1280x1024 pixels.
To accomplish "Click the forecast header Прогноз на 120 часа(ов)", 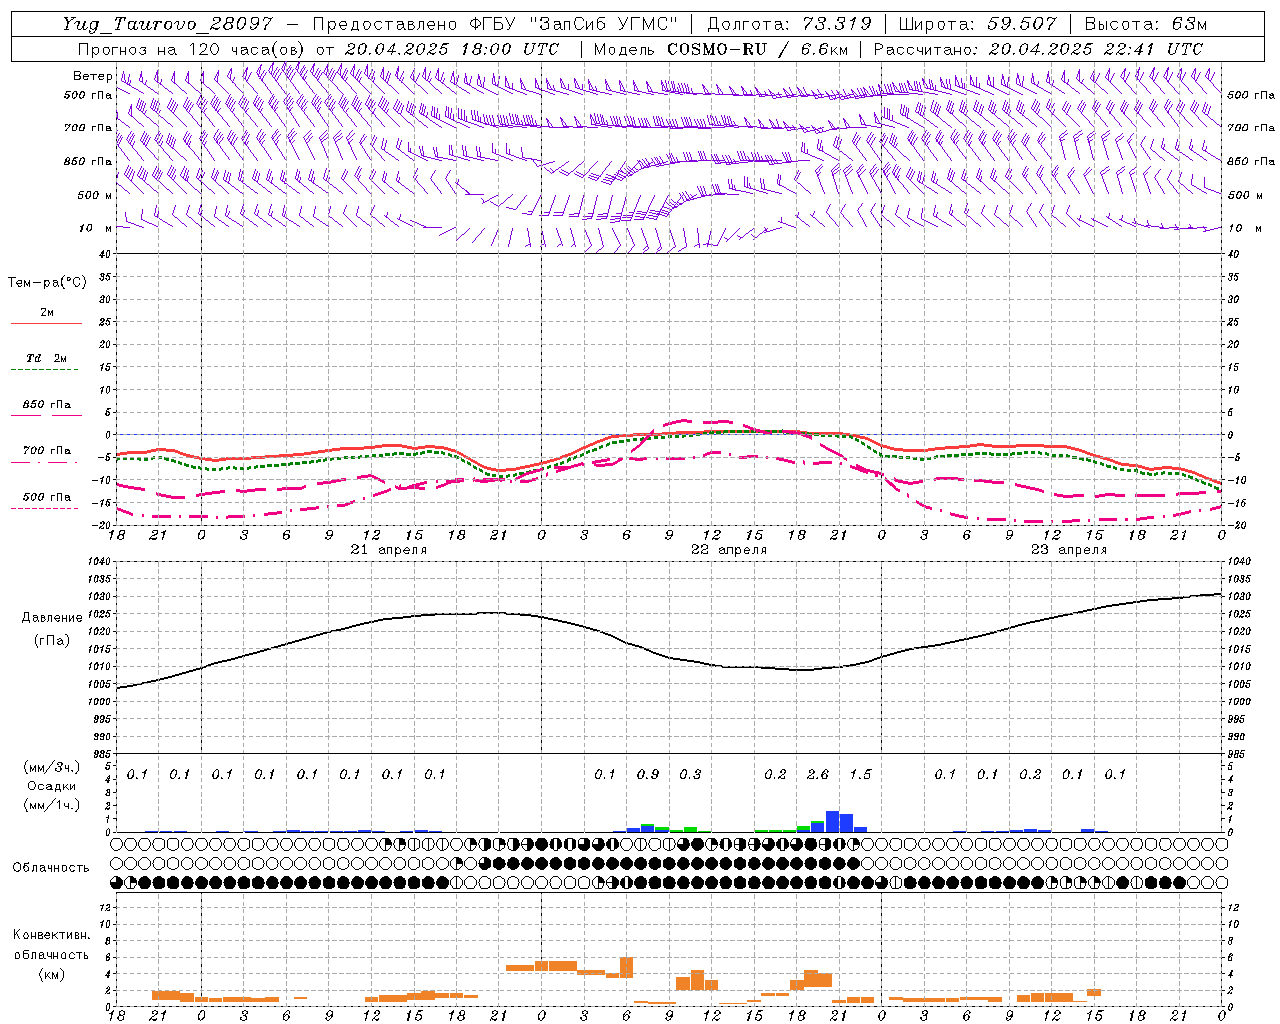I will [x=192, y=49].
